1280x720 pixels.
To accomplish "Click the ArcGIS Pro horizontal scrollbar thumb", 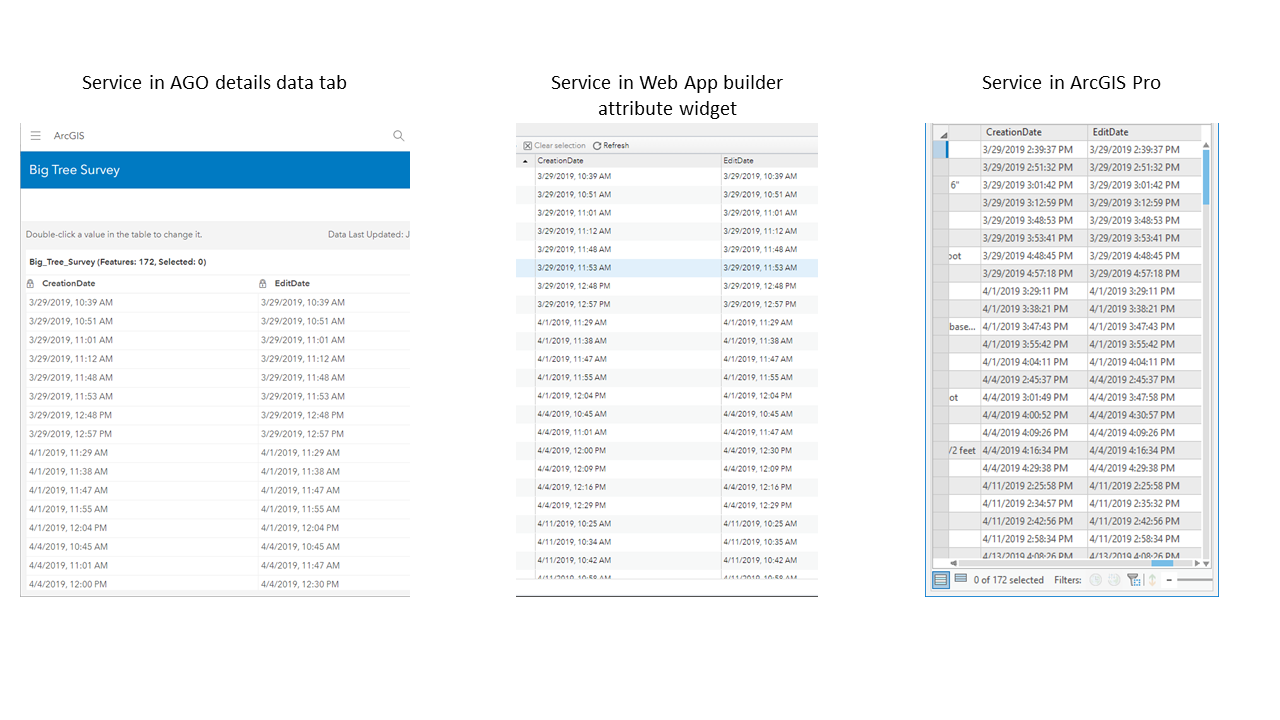I will pos(1162,563).
